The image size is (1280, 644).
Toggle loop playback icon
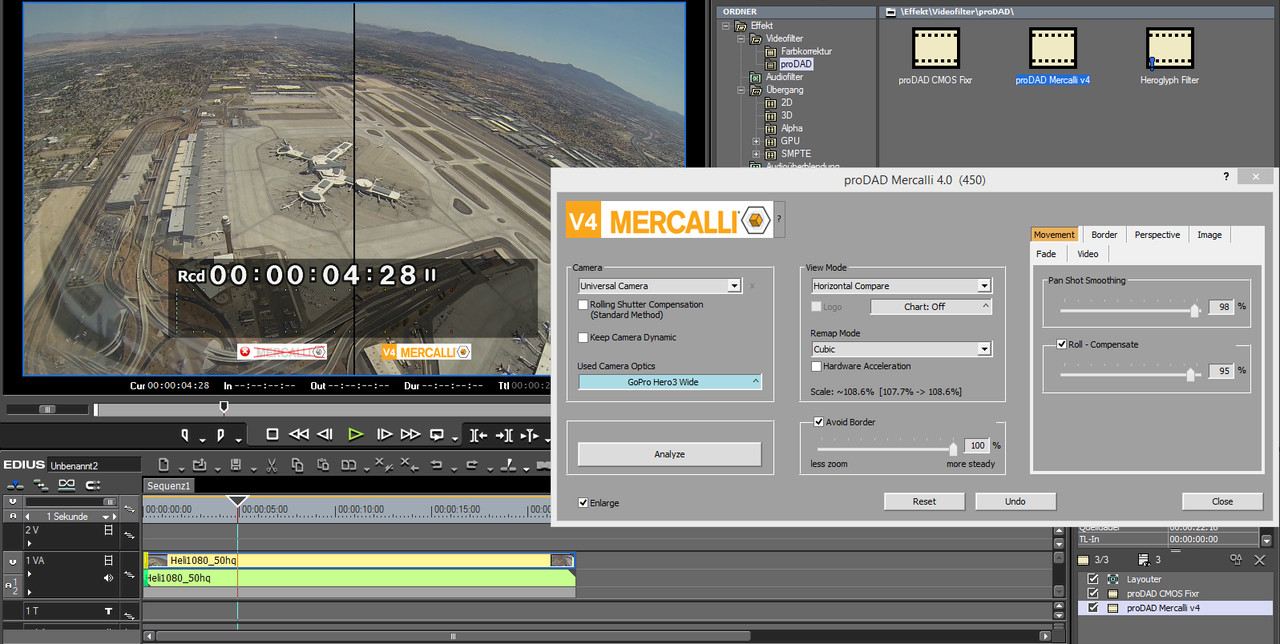click(x=437, y=435)
